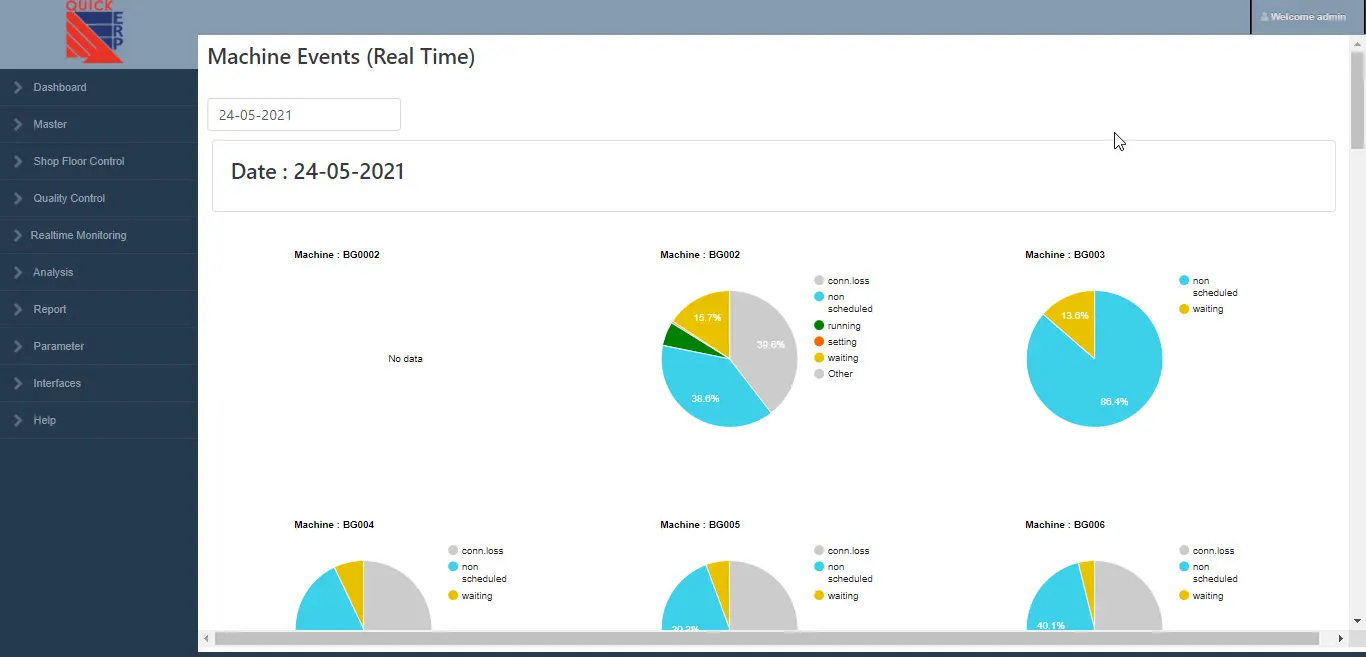Open Shop Floor Control menu
1366x657 pixels.
click(x=99, y=161)
